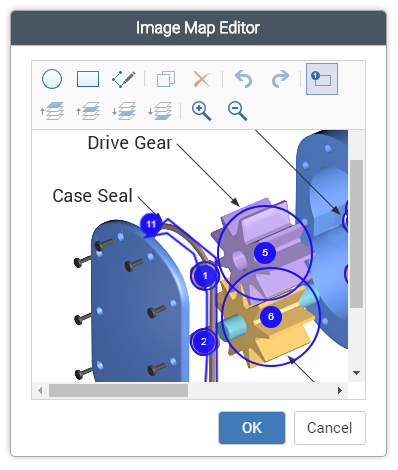
Task: Click the Bring Shape to Front icon
Action: click(x=52, y=111)
